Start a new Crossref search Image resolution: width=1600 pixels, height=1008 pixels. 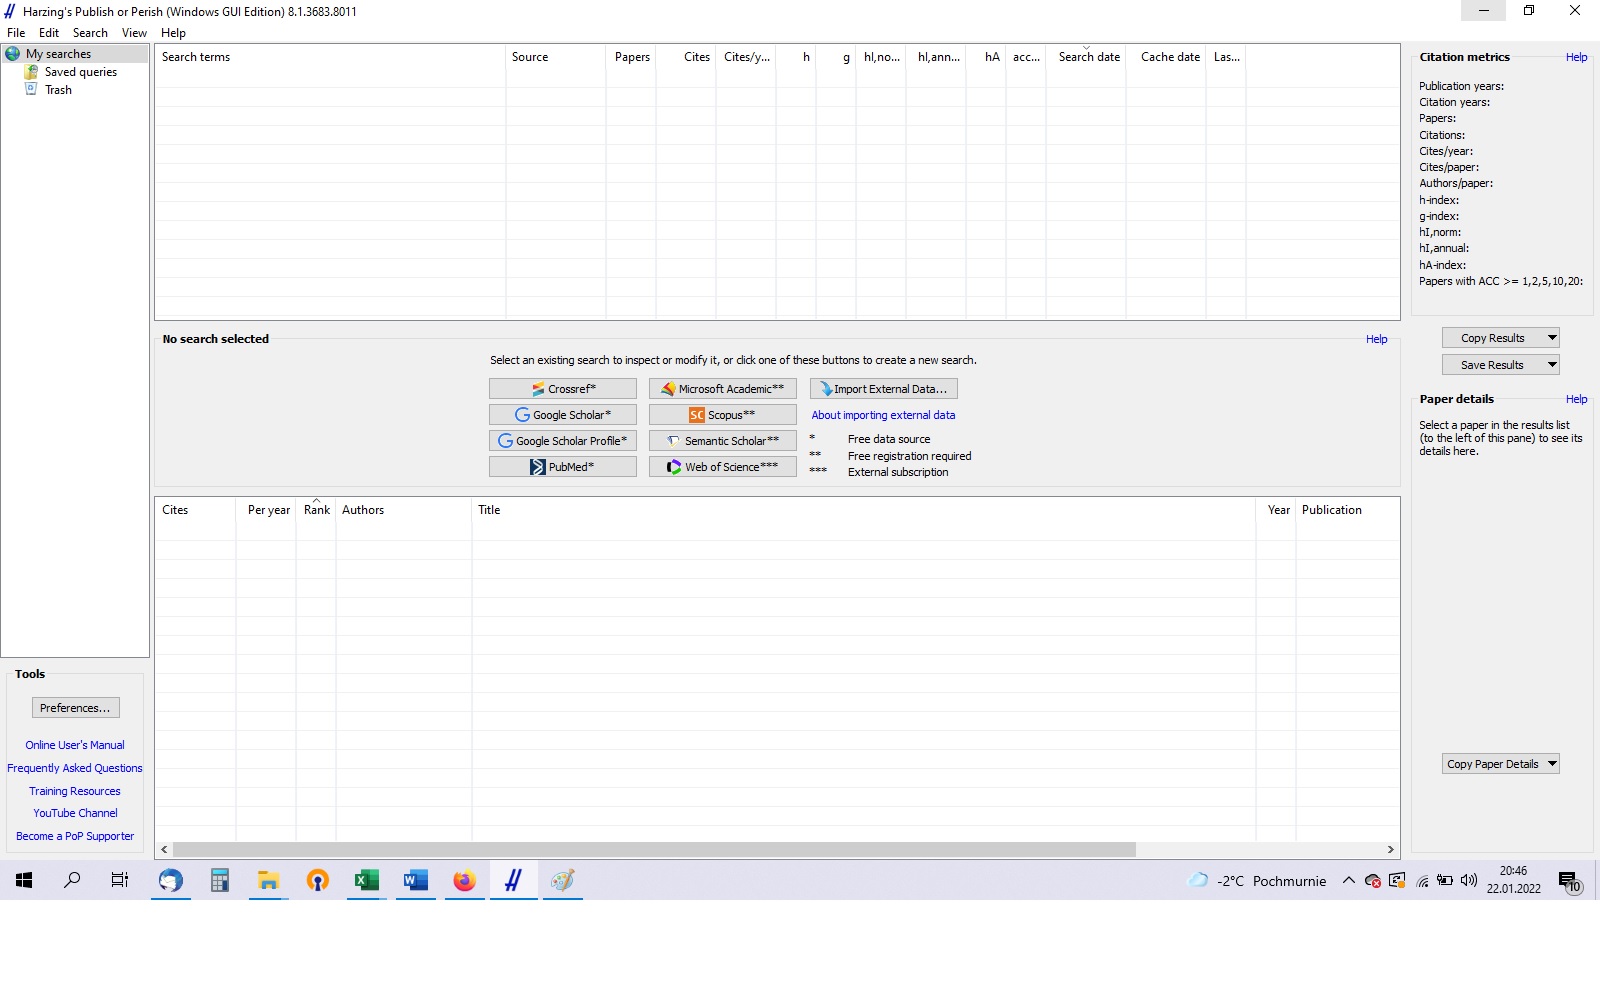coord(563,389)
